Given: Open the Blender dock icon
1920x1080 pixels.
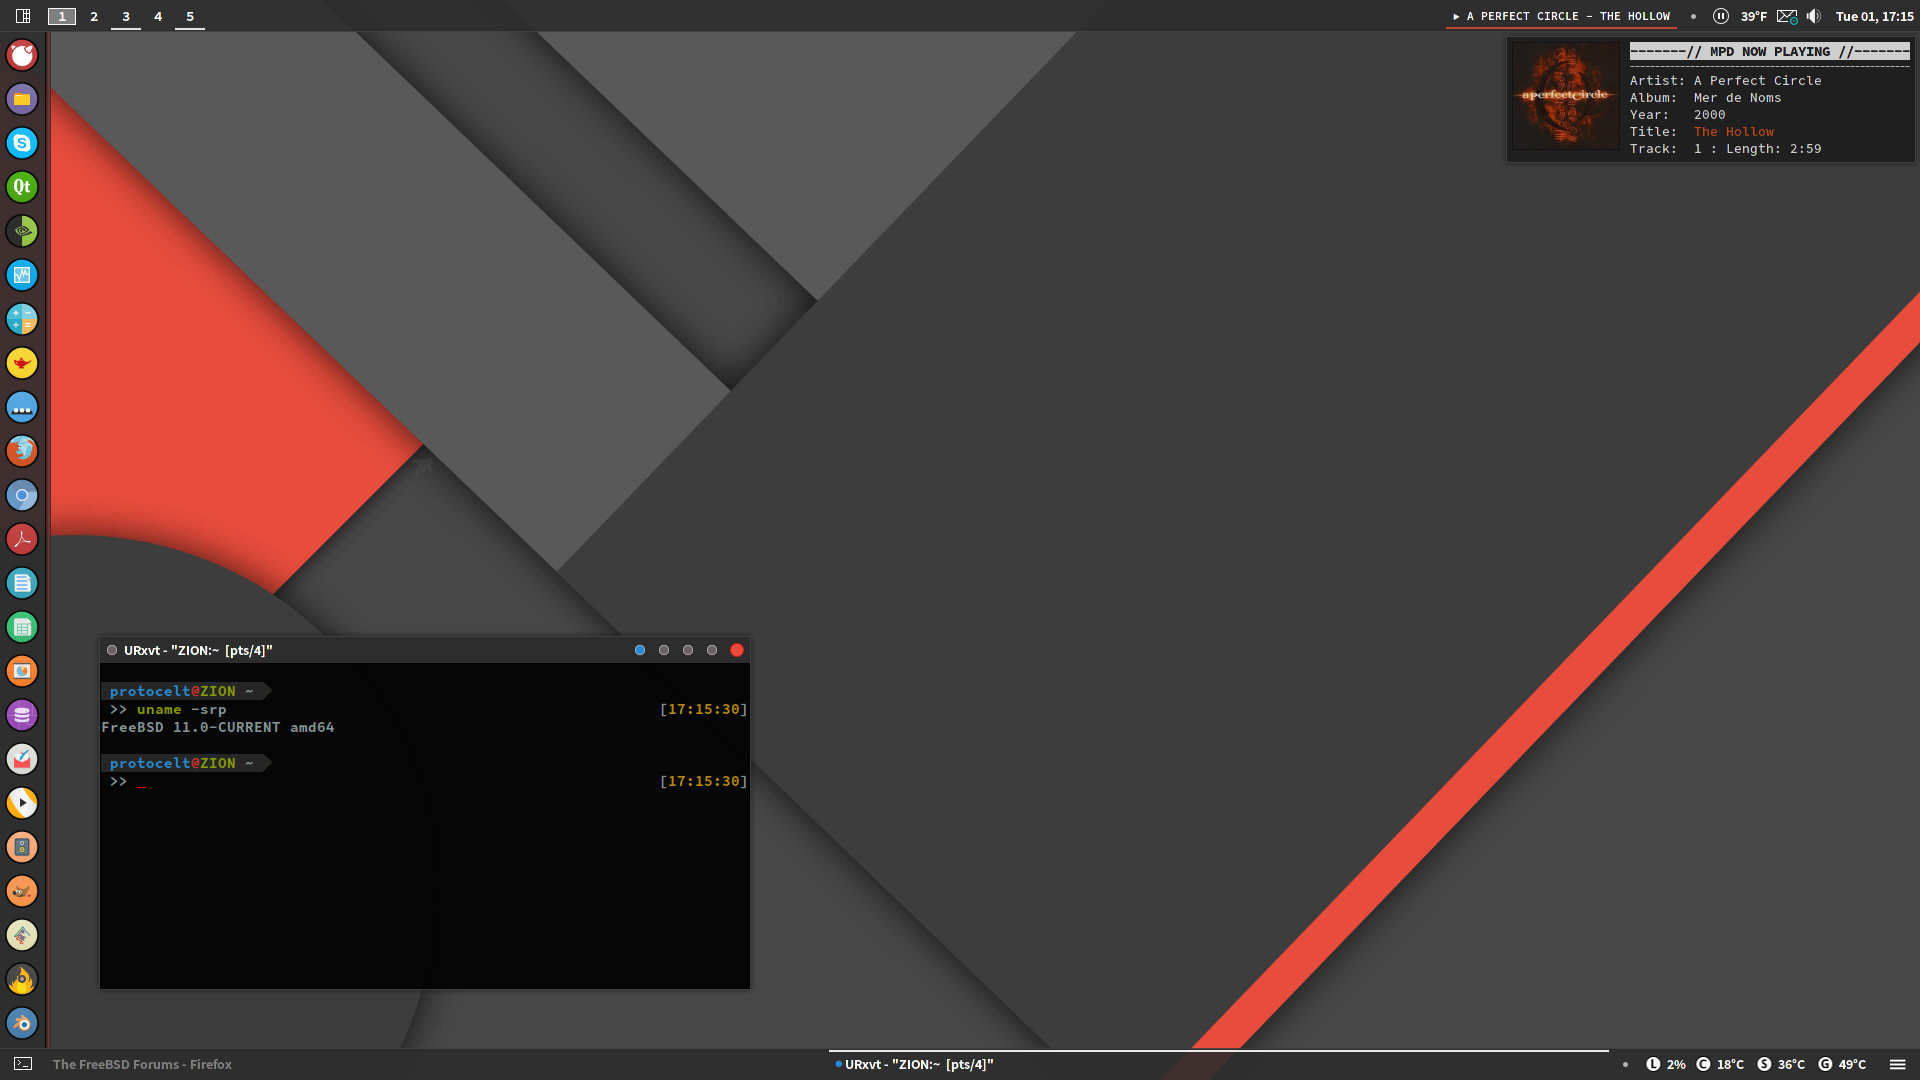Looking at the screenshot, I should point(22,1023).
